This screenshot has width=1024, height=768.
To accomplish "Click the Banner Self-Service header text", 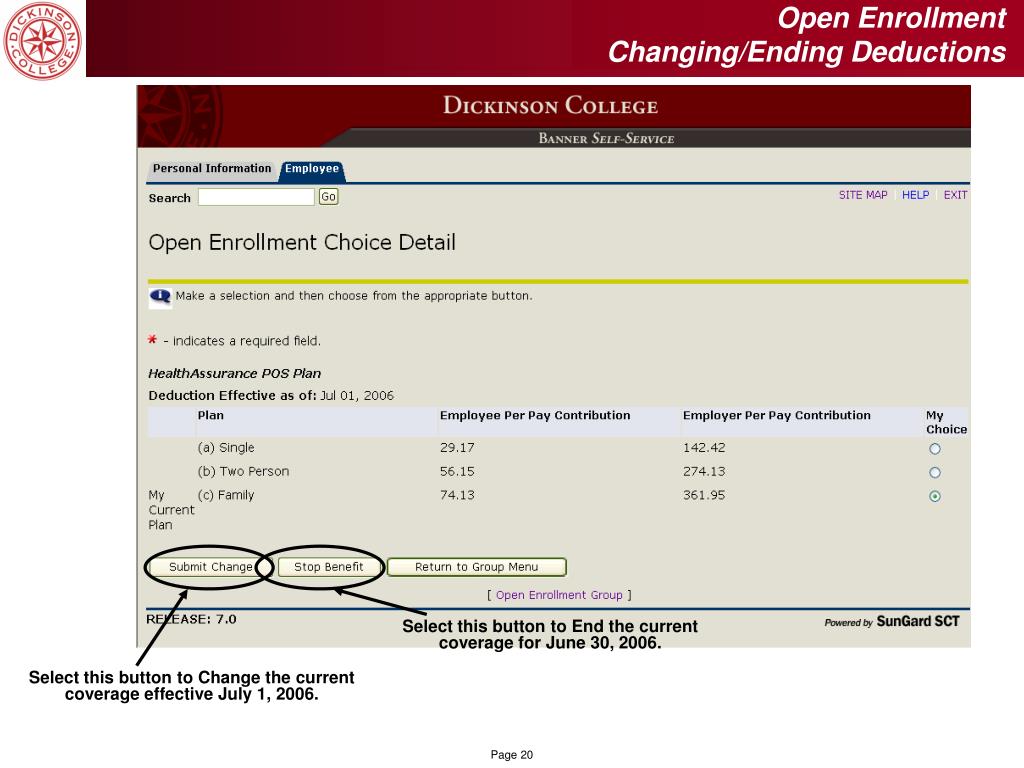I will (x=606, y=138).
